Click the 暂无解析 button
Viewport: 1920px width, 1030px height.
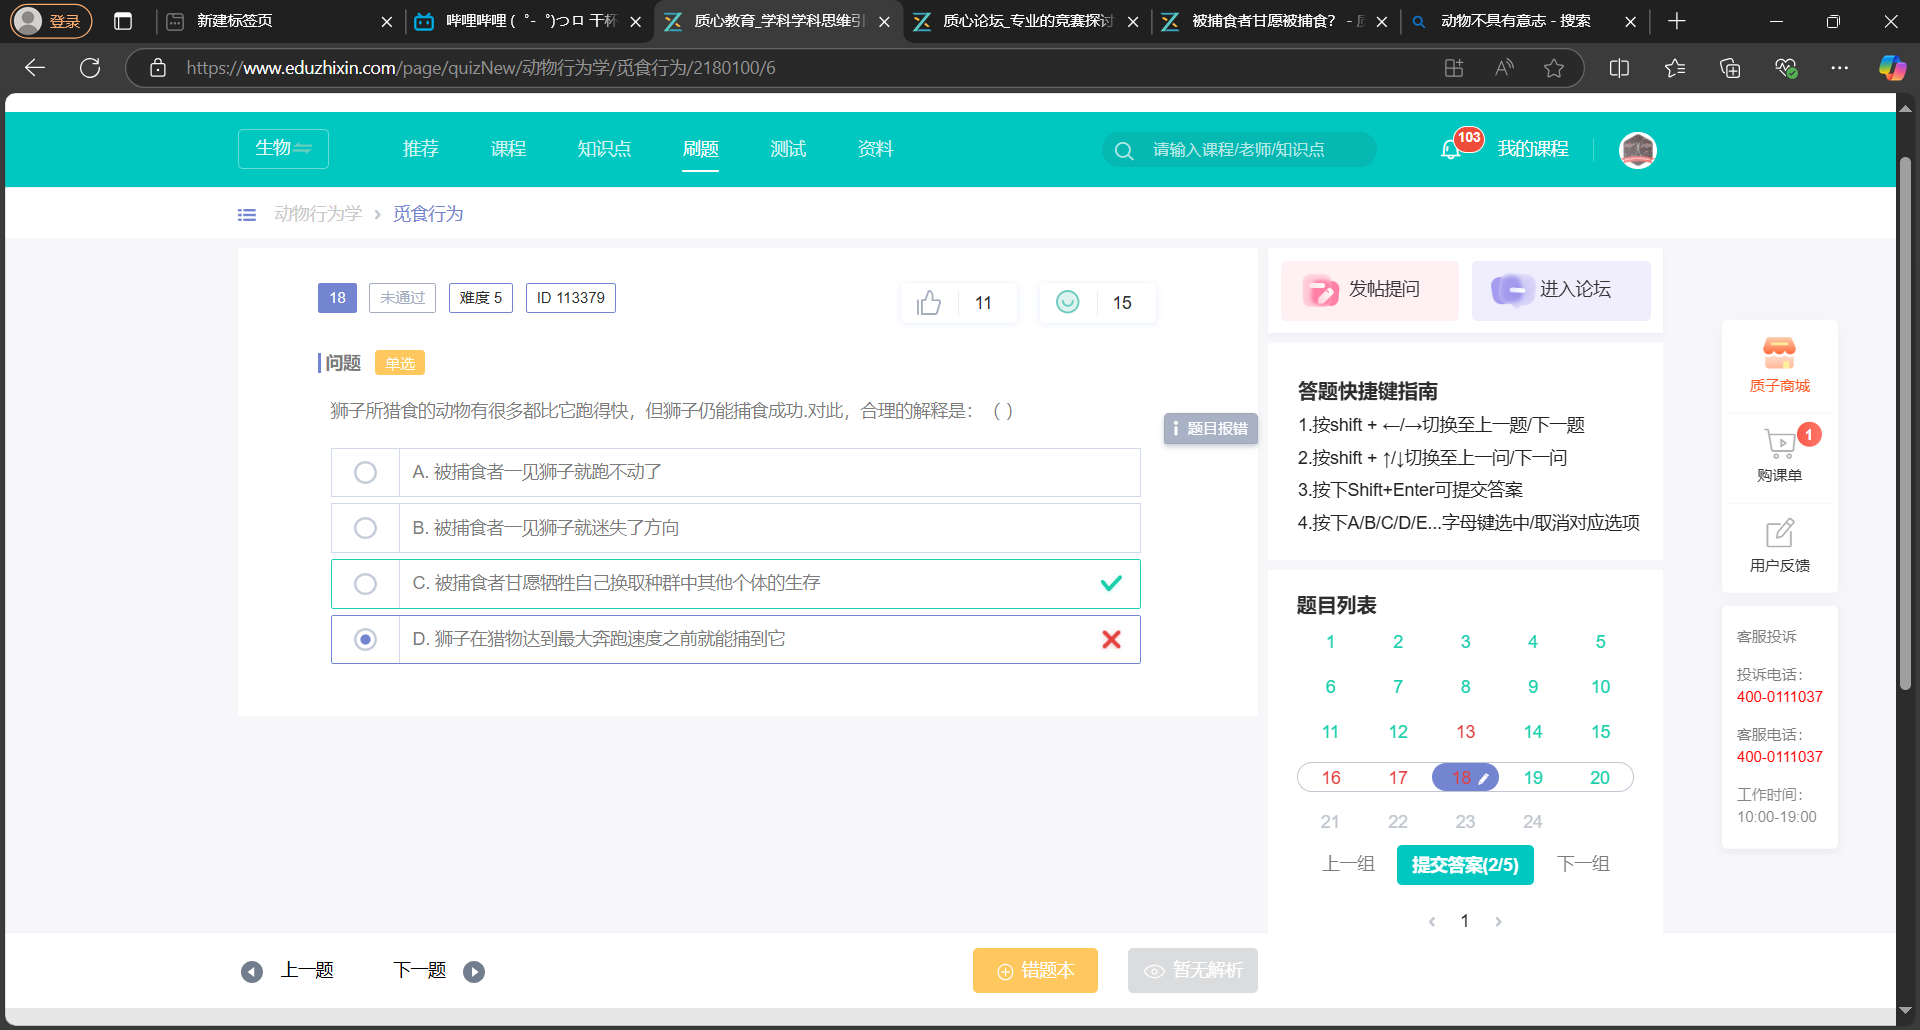(x=1193, y=971)
